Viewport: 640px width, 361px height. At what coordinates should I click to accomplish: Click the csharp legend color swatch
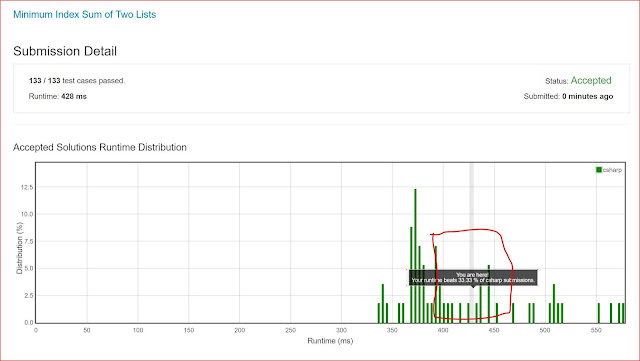(599, 170)
